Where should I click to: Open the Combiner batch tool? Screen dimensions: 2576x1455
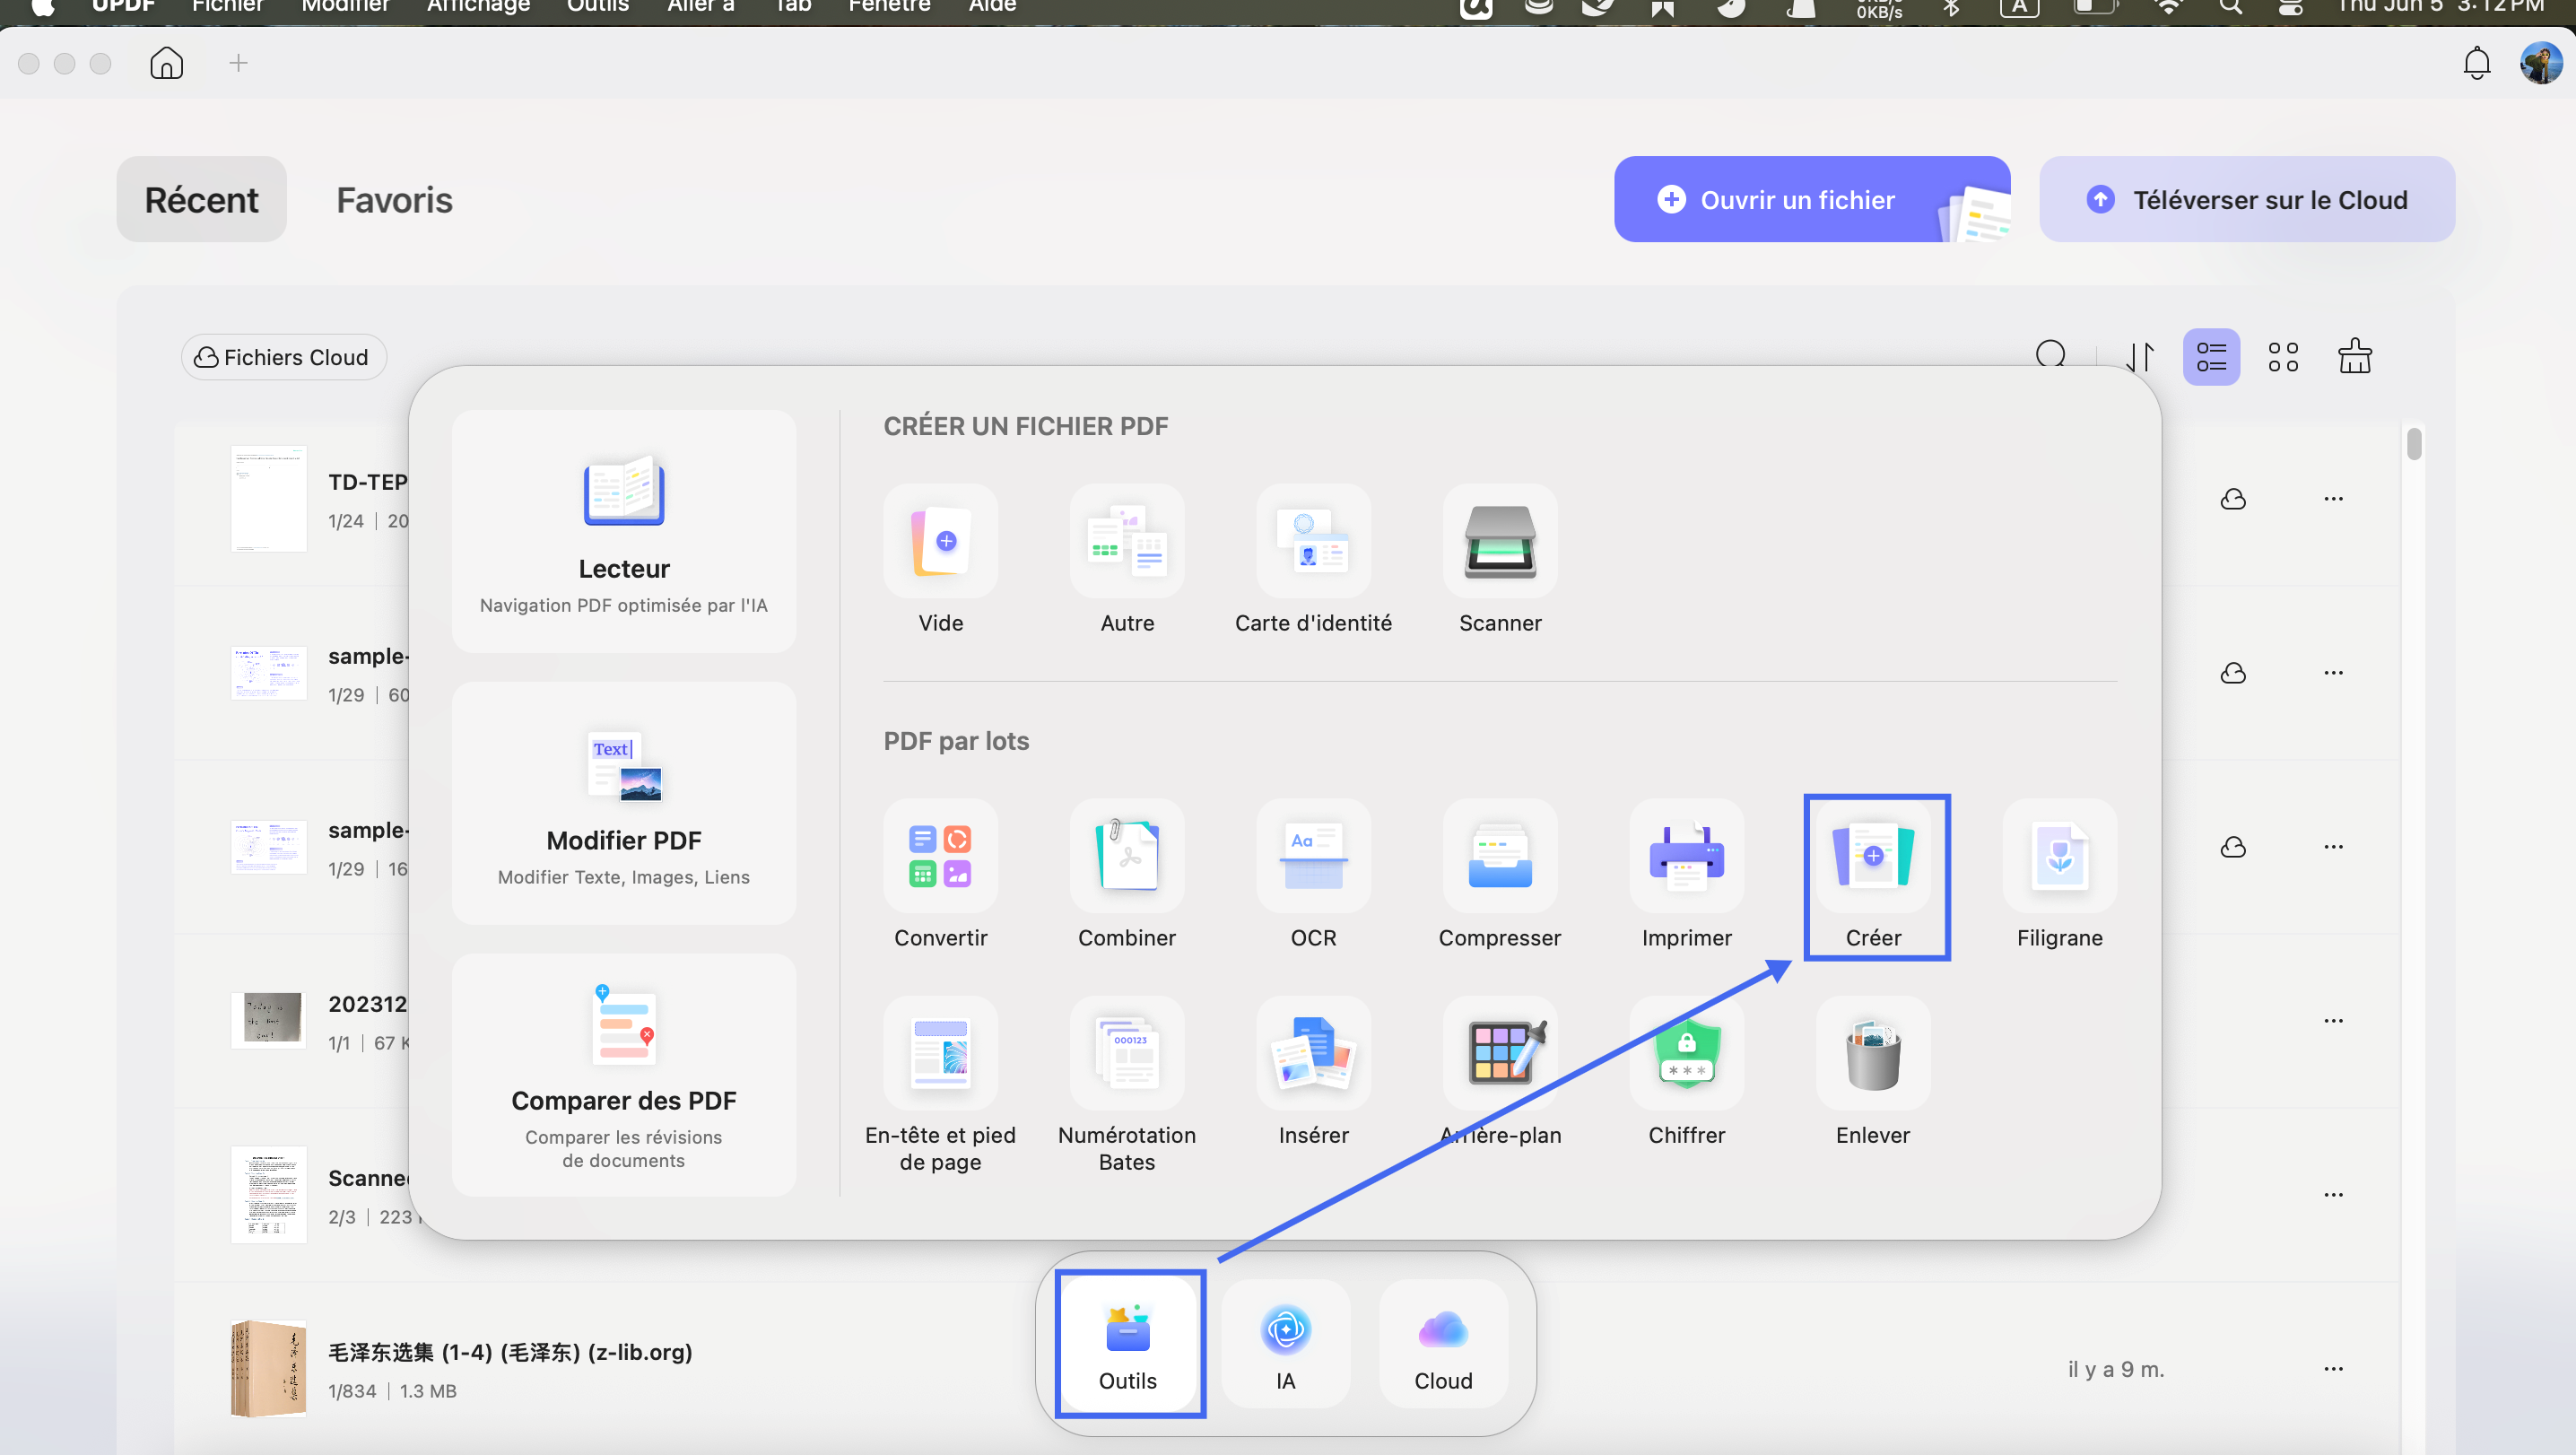click(x=1127, y=876)
